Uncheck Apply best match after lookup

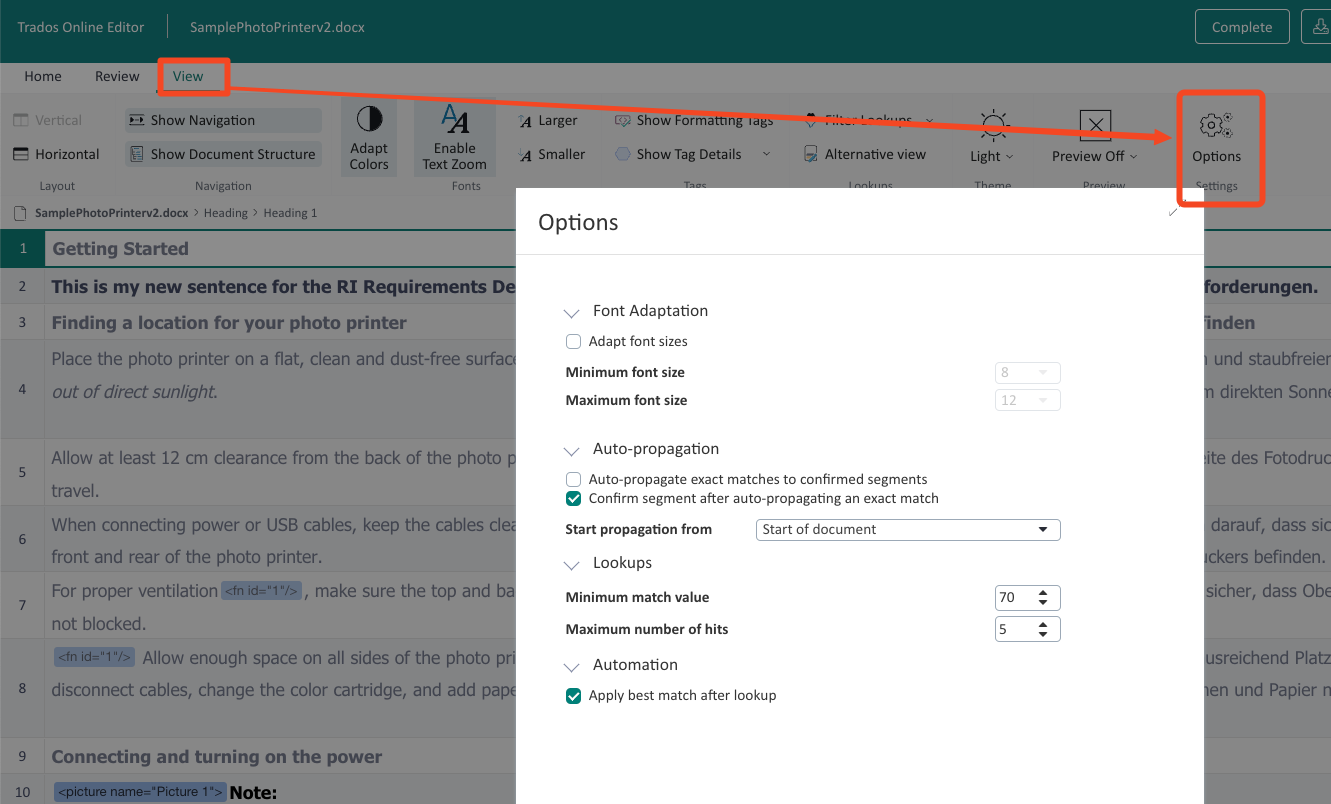click(573, 695)
